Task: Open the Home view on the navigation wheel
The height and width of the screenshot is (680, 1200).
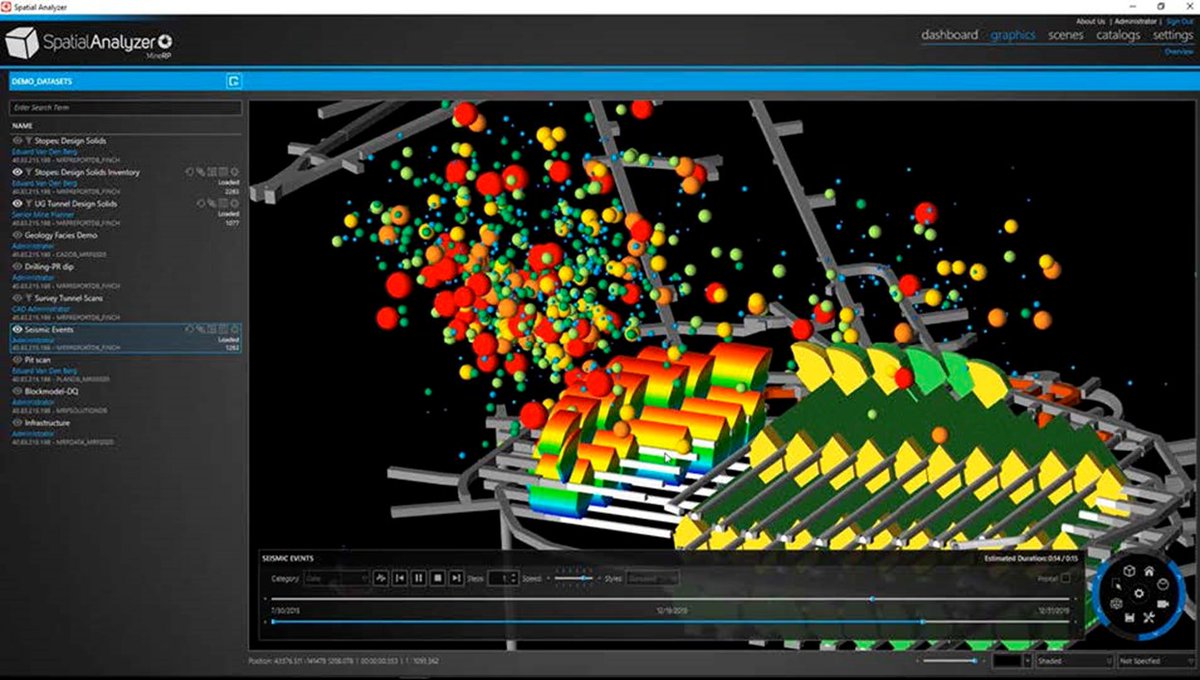Action: pyautogui.click(x=1150, y=571)
